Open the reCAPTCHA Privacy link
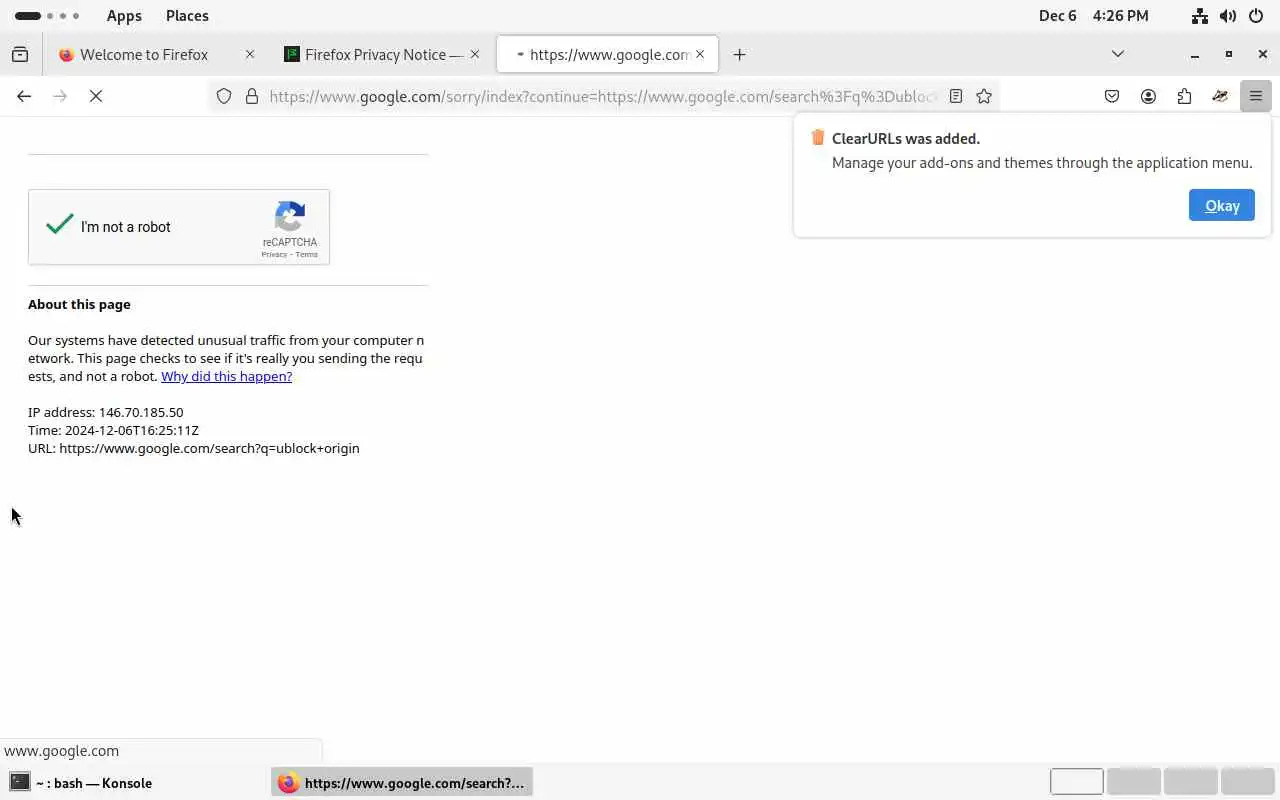1280x800 pixels. pyautogui.click(x=274, y=255)
